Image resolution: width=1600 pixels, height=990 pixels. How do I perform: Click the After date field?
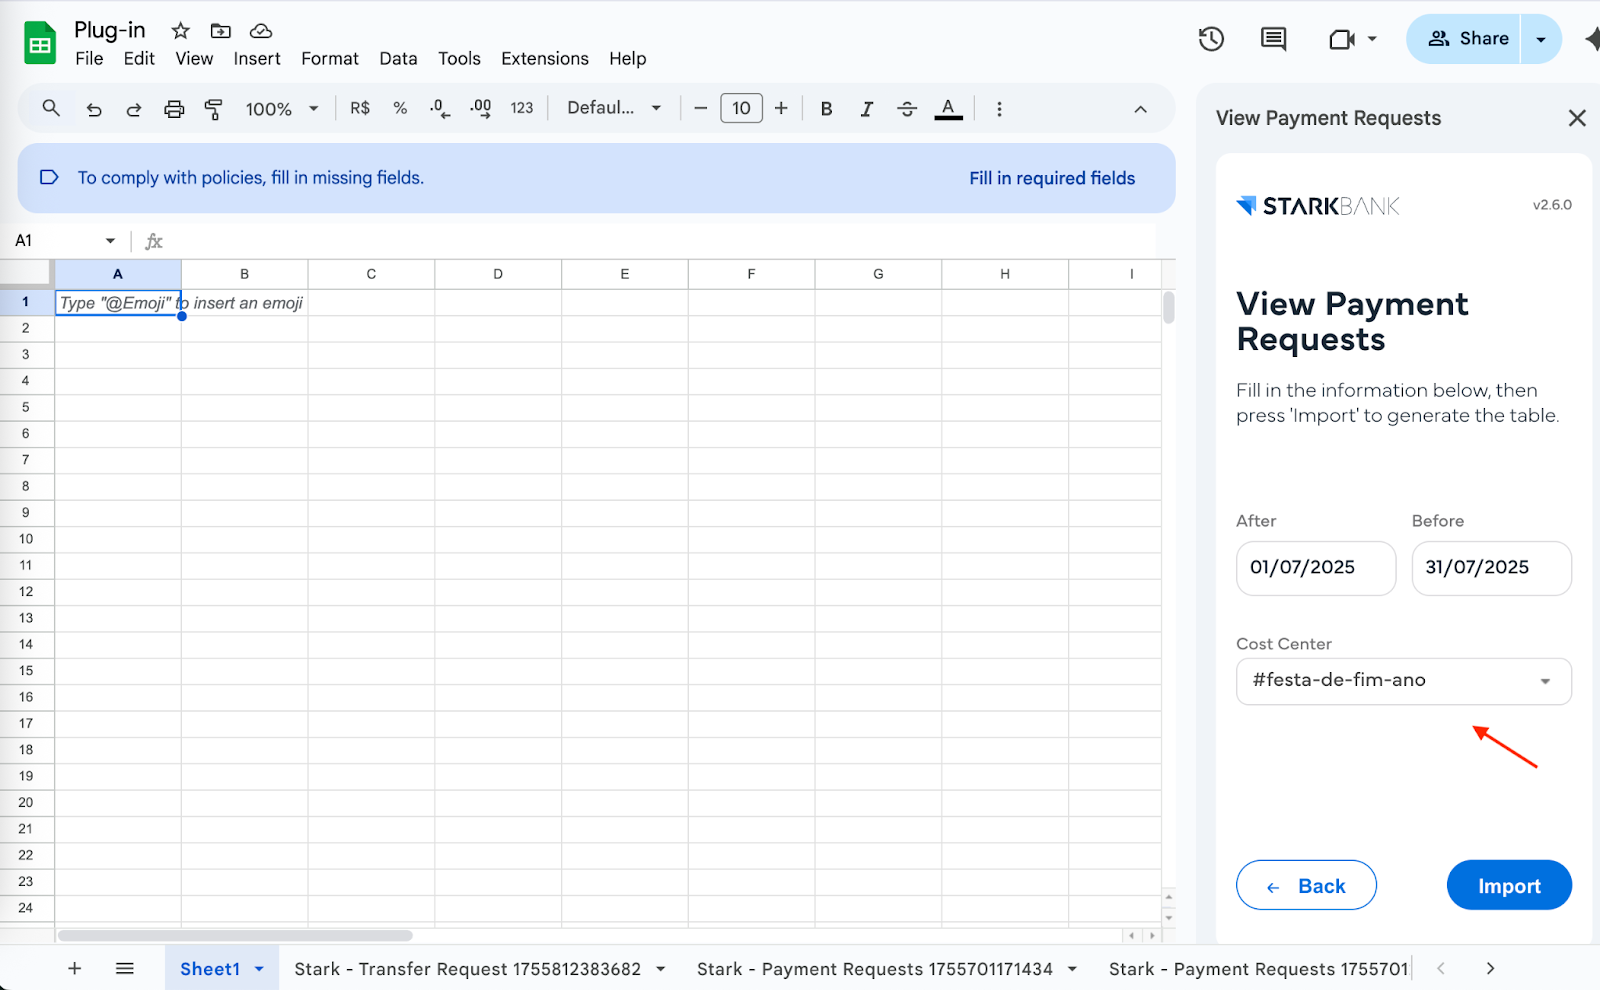point(1316,568)
